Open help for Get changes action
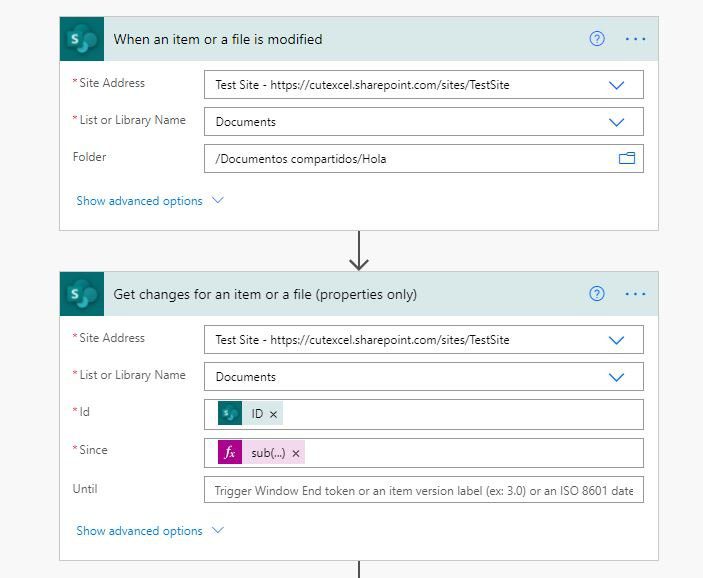Image resolution: width=703 pixels, height=578 pixels. 597,294
